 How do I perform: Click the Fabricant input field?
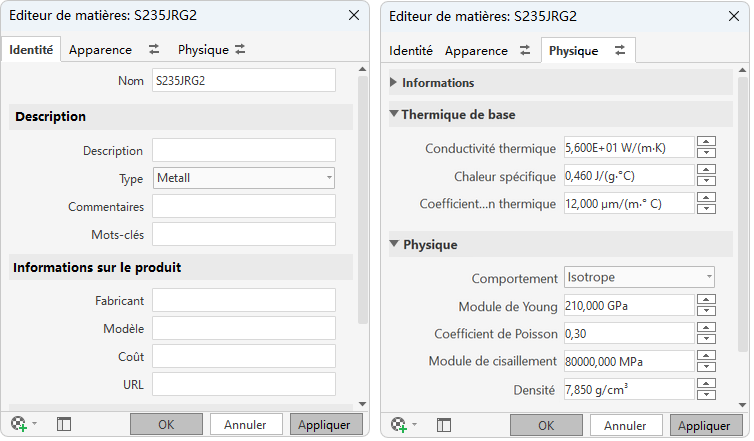tap(244, 300)
